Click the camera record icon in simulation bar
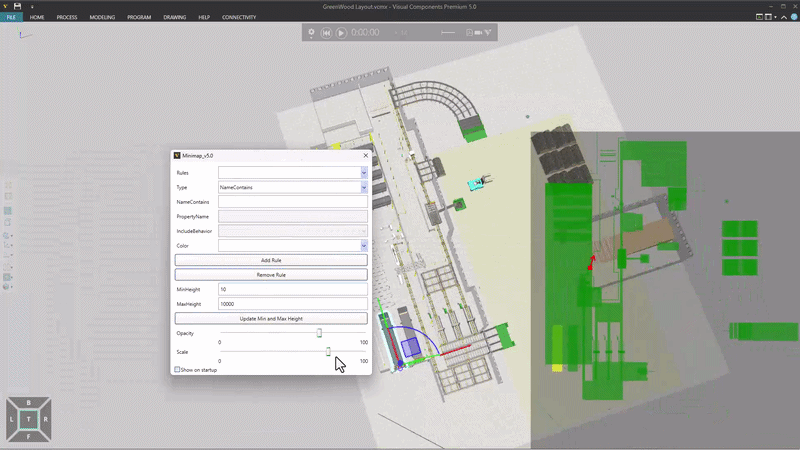Viewport: 800px width, 450px height. pos(478,33)
